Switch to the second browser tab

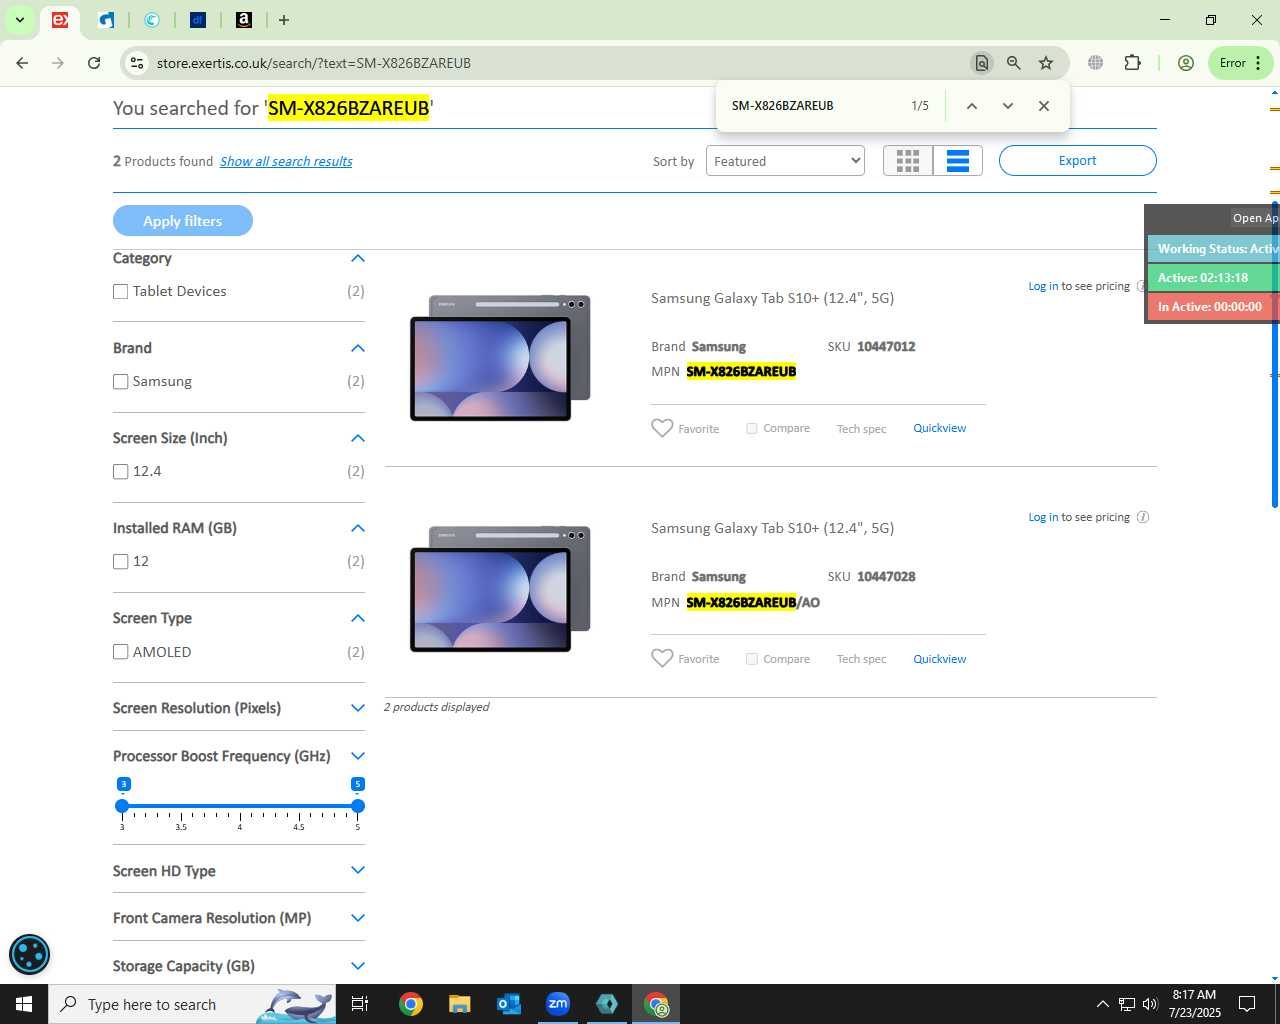click(x=107, y=20)
